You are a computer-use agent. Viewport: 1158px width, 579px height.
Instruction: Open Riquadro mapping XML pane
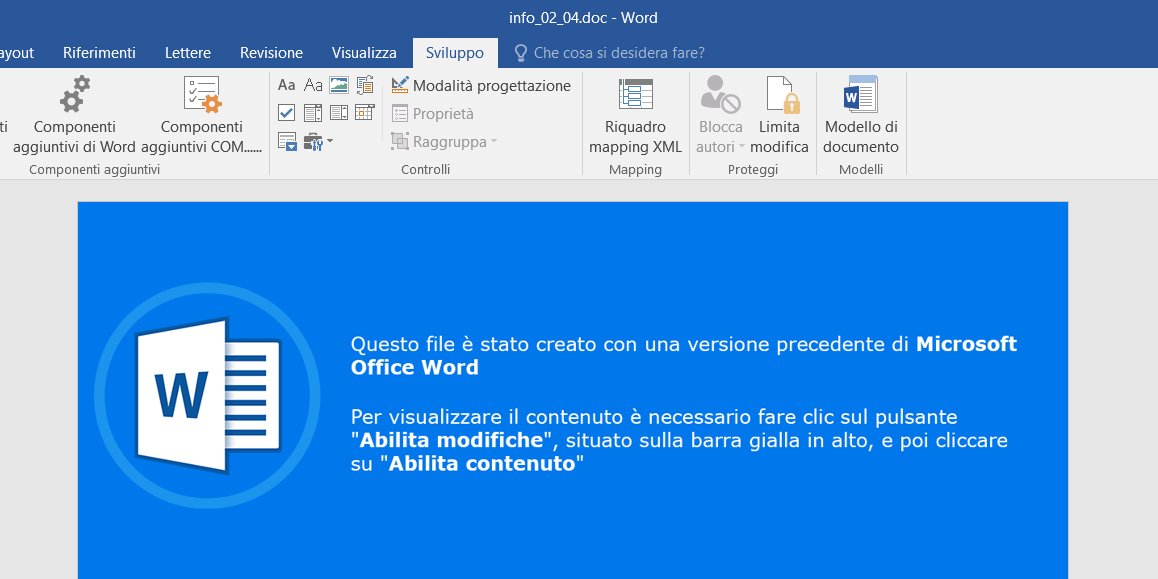[x=635, y=115]
